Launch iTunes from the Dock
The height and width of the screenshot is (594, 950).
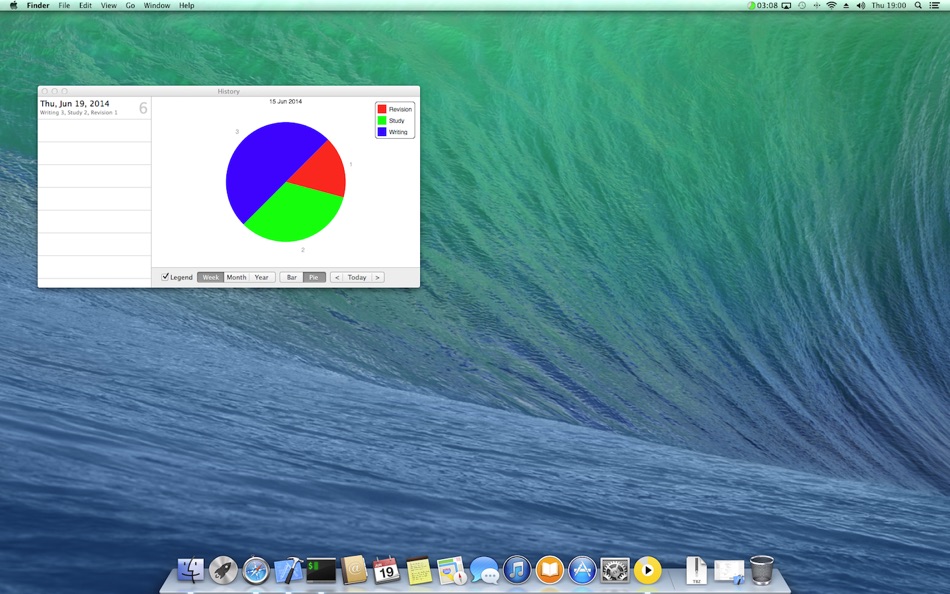coord(517,570)
